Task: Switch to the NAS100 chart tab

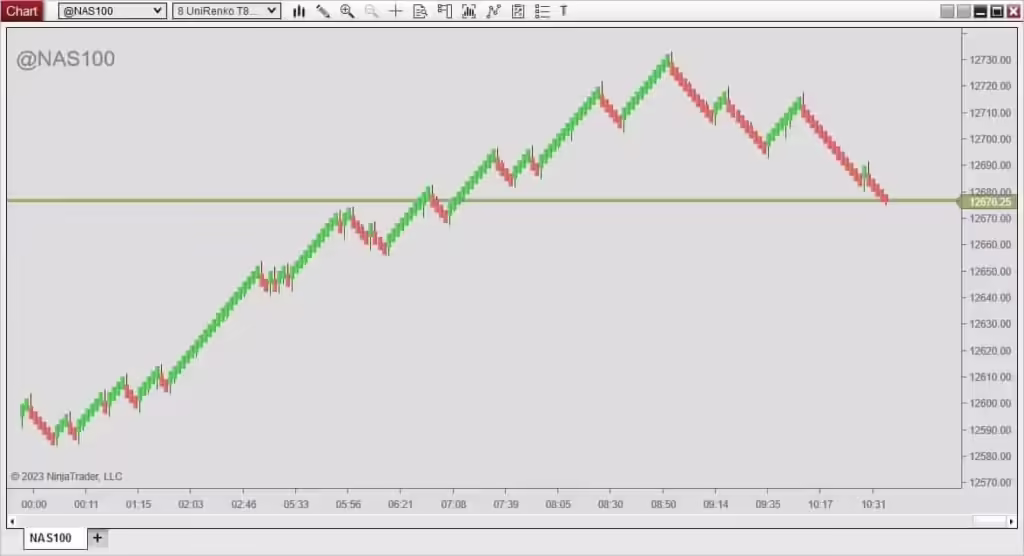Action: tap(49, 538)
